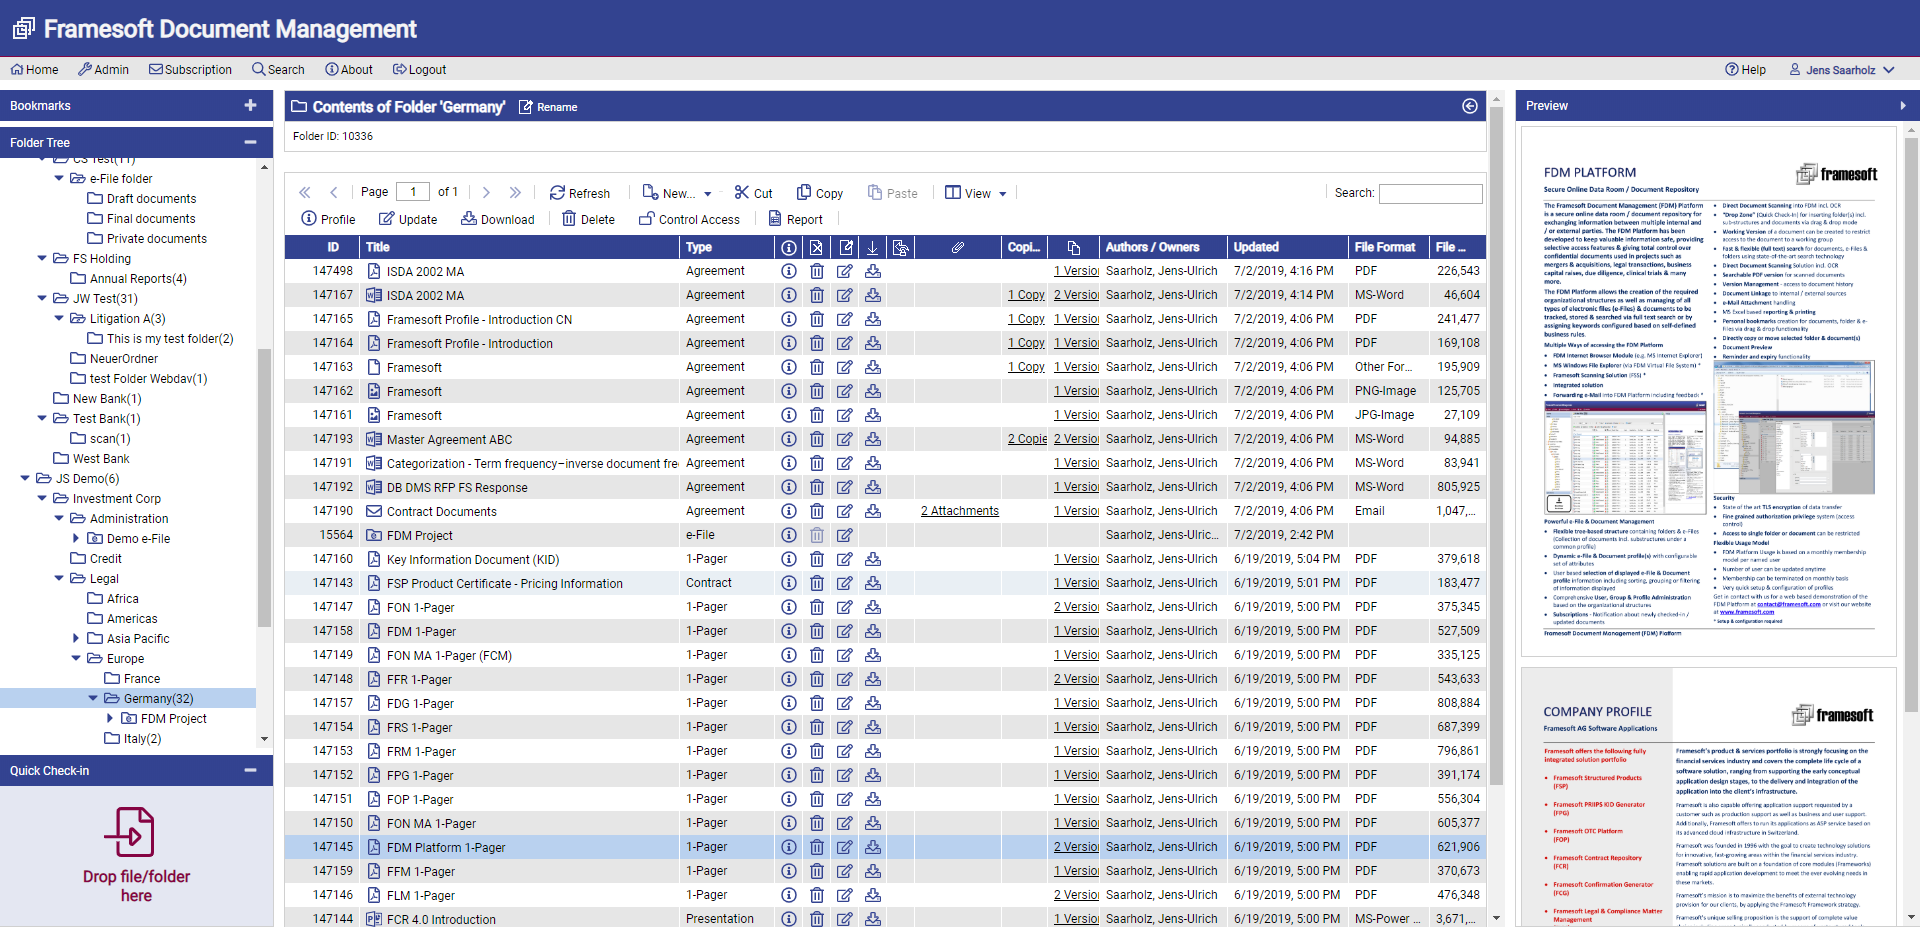
Task: Edit Framesoft Profile - Introduction CN row
Action: point(845,319)
